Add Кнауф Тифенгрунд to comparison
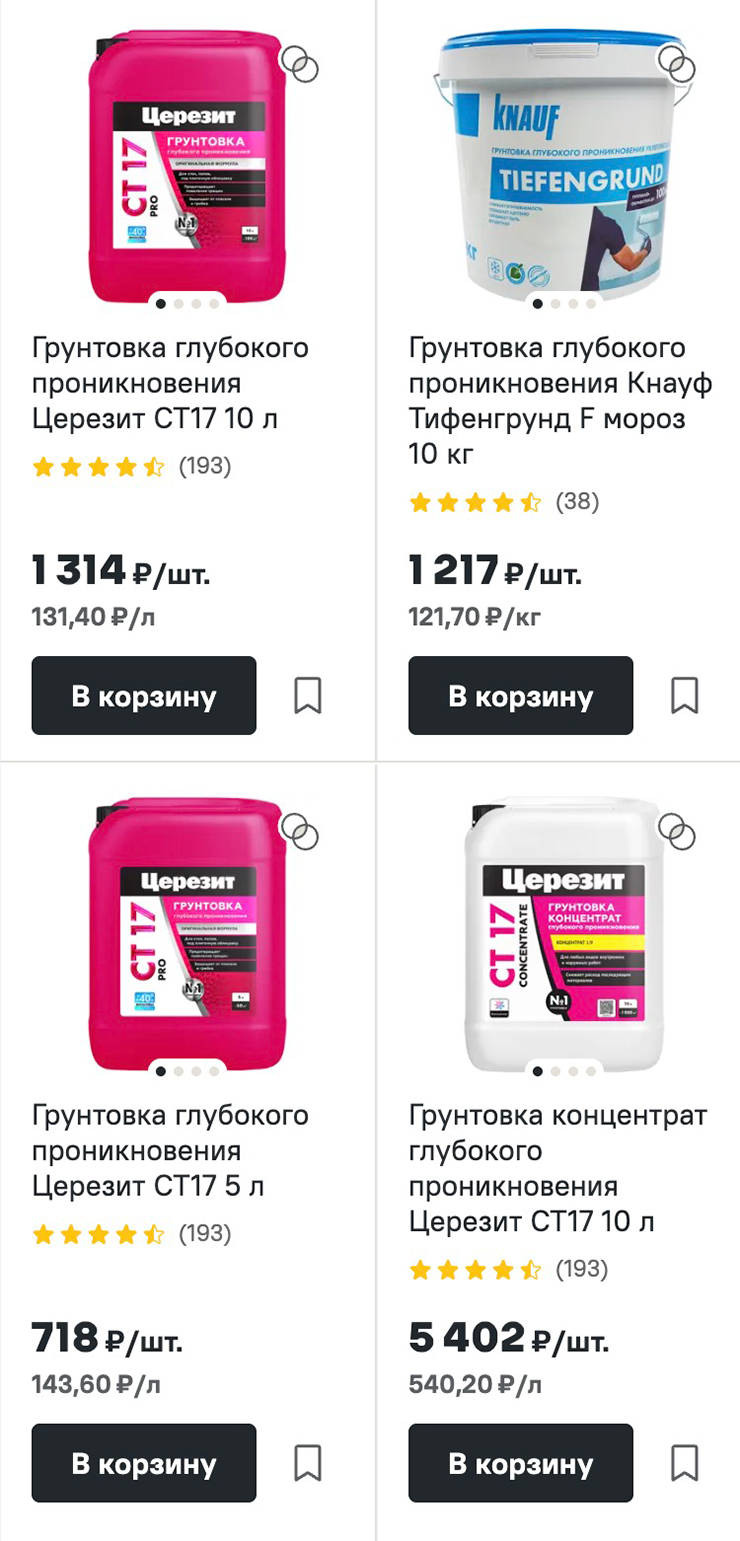 click(675, 63)
